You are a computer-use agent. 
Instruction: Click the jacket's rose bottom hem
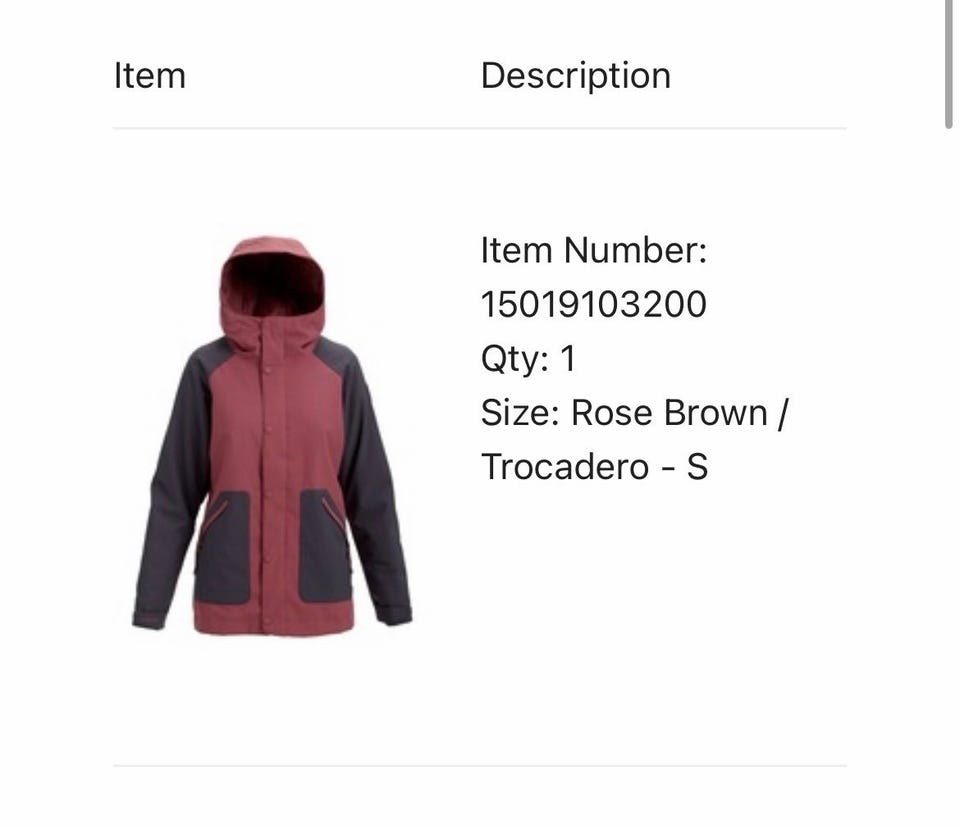point(274,619)
